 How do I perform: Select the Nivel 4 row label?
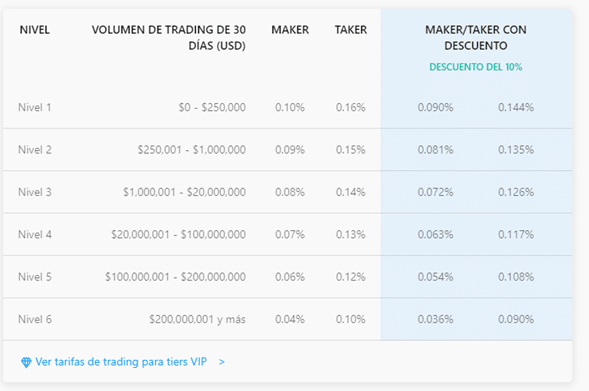(x=35, y=235)
